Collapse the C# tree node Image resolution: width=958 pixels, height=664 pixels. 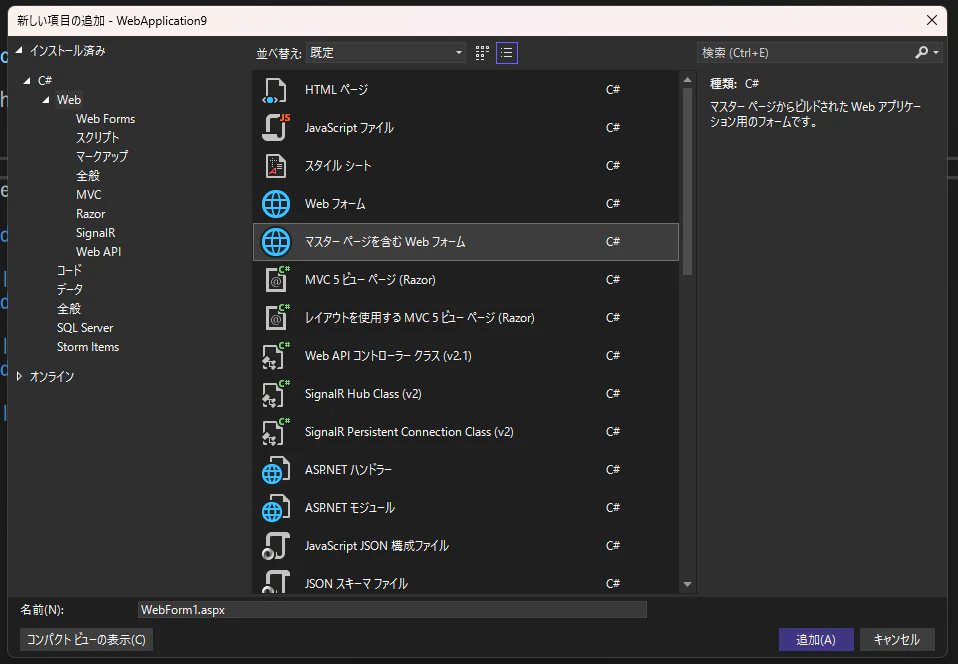(27, 81)
